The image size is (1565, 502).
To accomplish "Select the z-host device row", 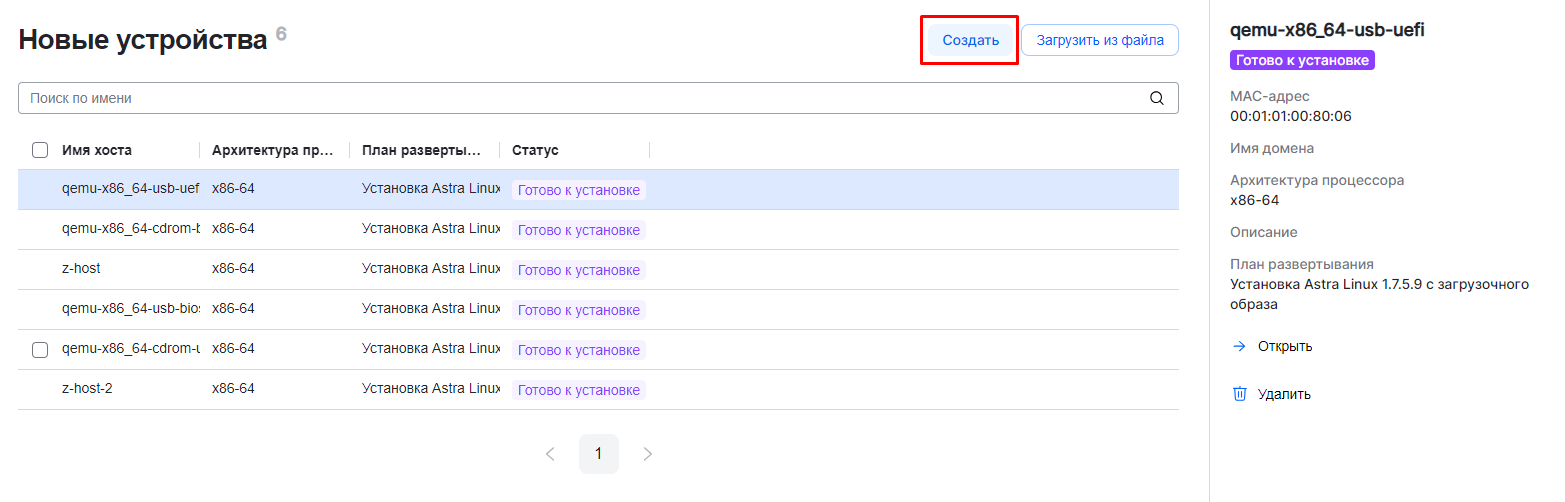I will 81,269.
